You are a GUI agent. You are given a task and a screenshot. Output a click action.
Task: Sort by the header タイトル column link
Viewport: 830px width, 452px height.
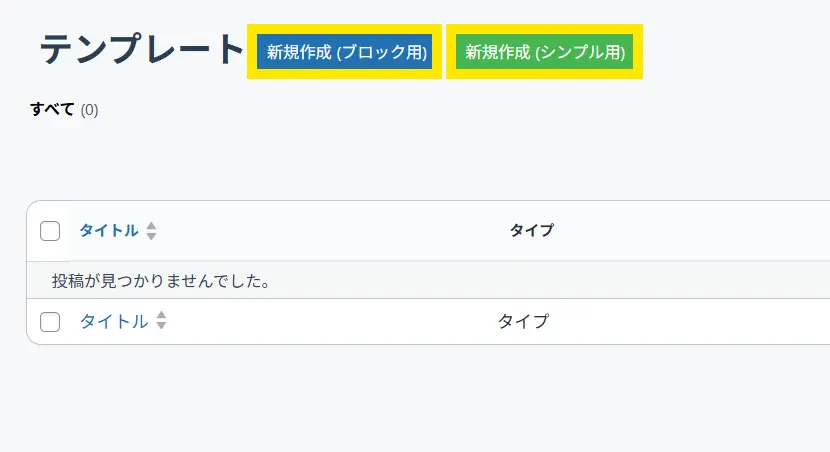pos(109,231)
